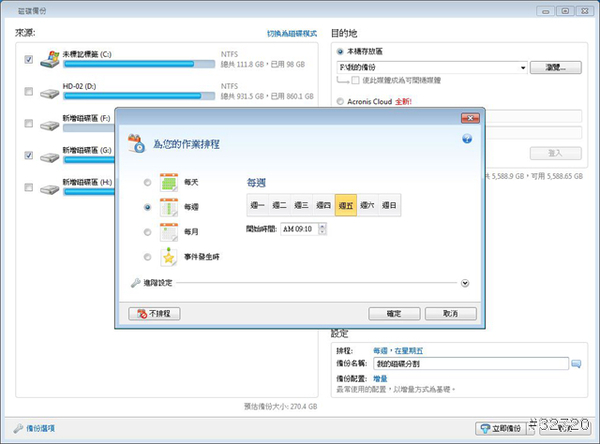Click the 瀏覽... browse button
Screen dimensions: 600x444
click(556, 68)
